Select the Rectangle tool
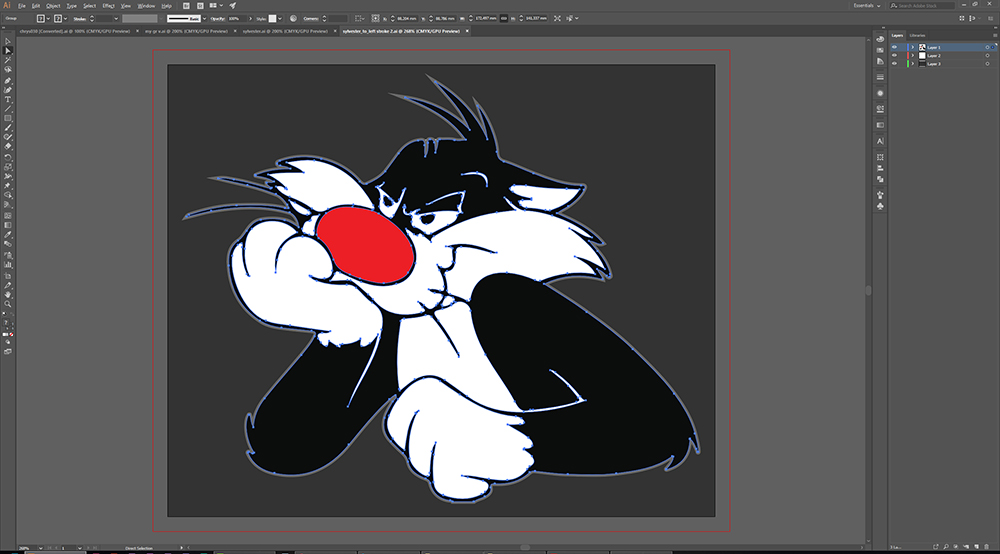Screen dimensions: 1000x554 [8, 119]
